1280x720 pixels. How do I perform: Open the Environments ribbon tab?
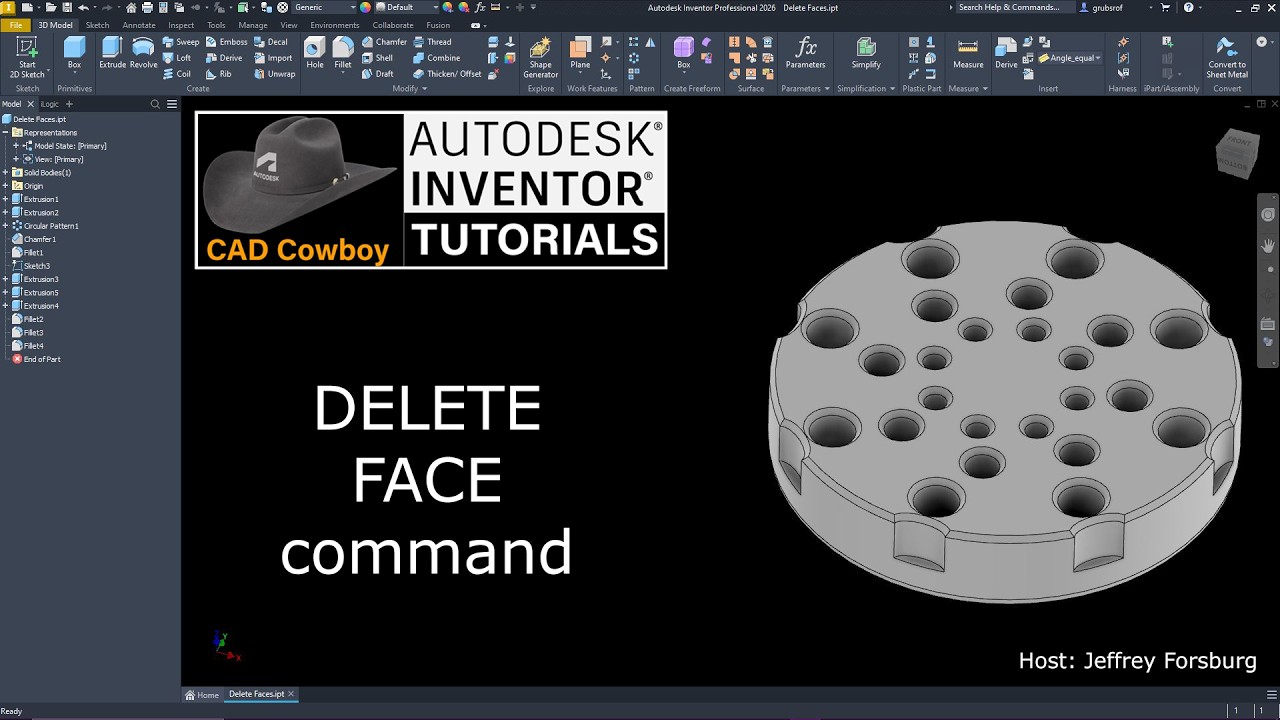(334, 25)
